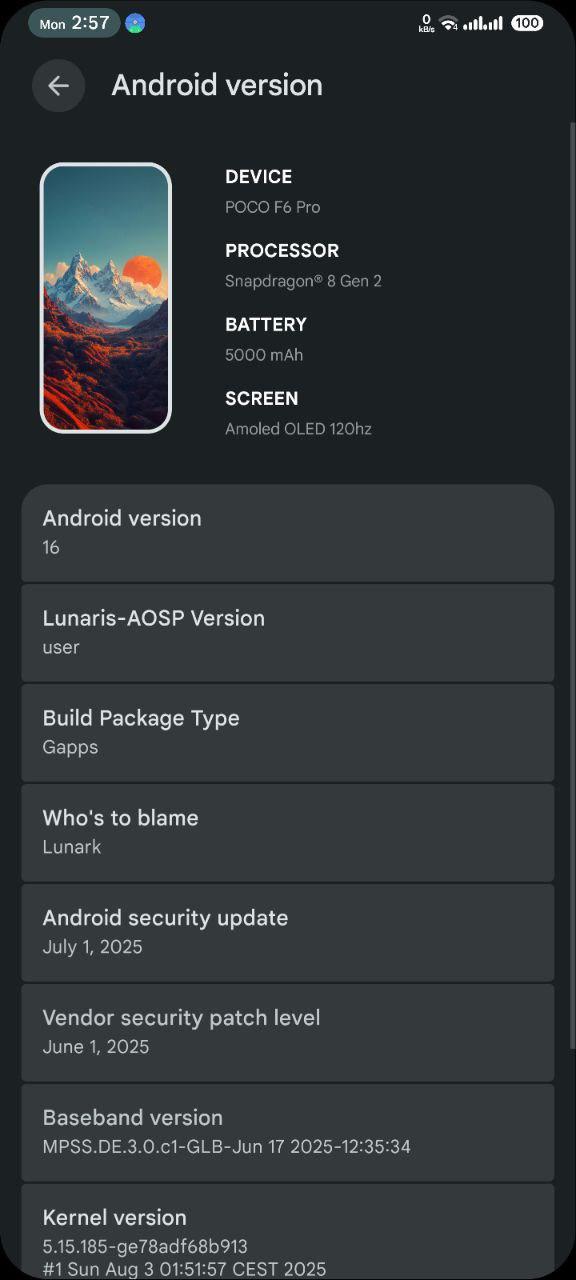Select Vendor security patch level item
This screenshot has height=1280, width=576.
pos(288,1033)
